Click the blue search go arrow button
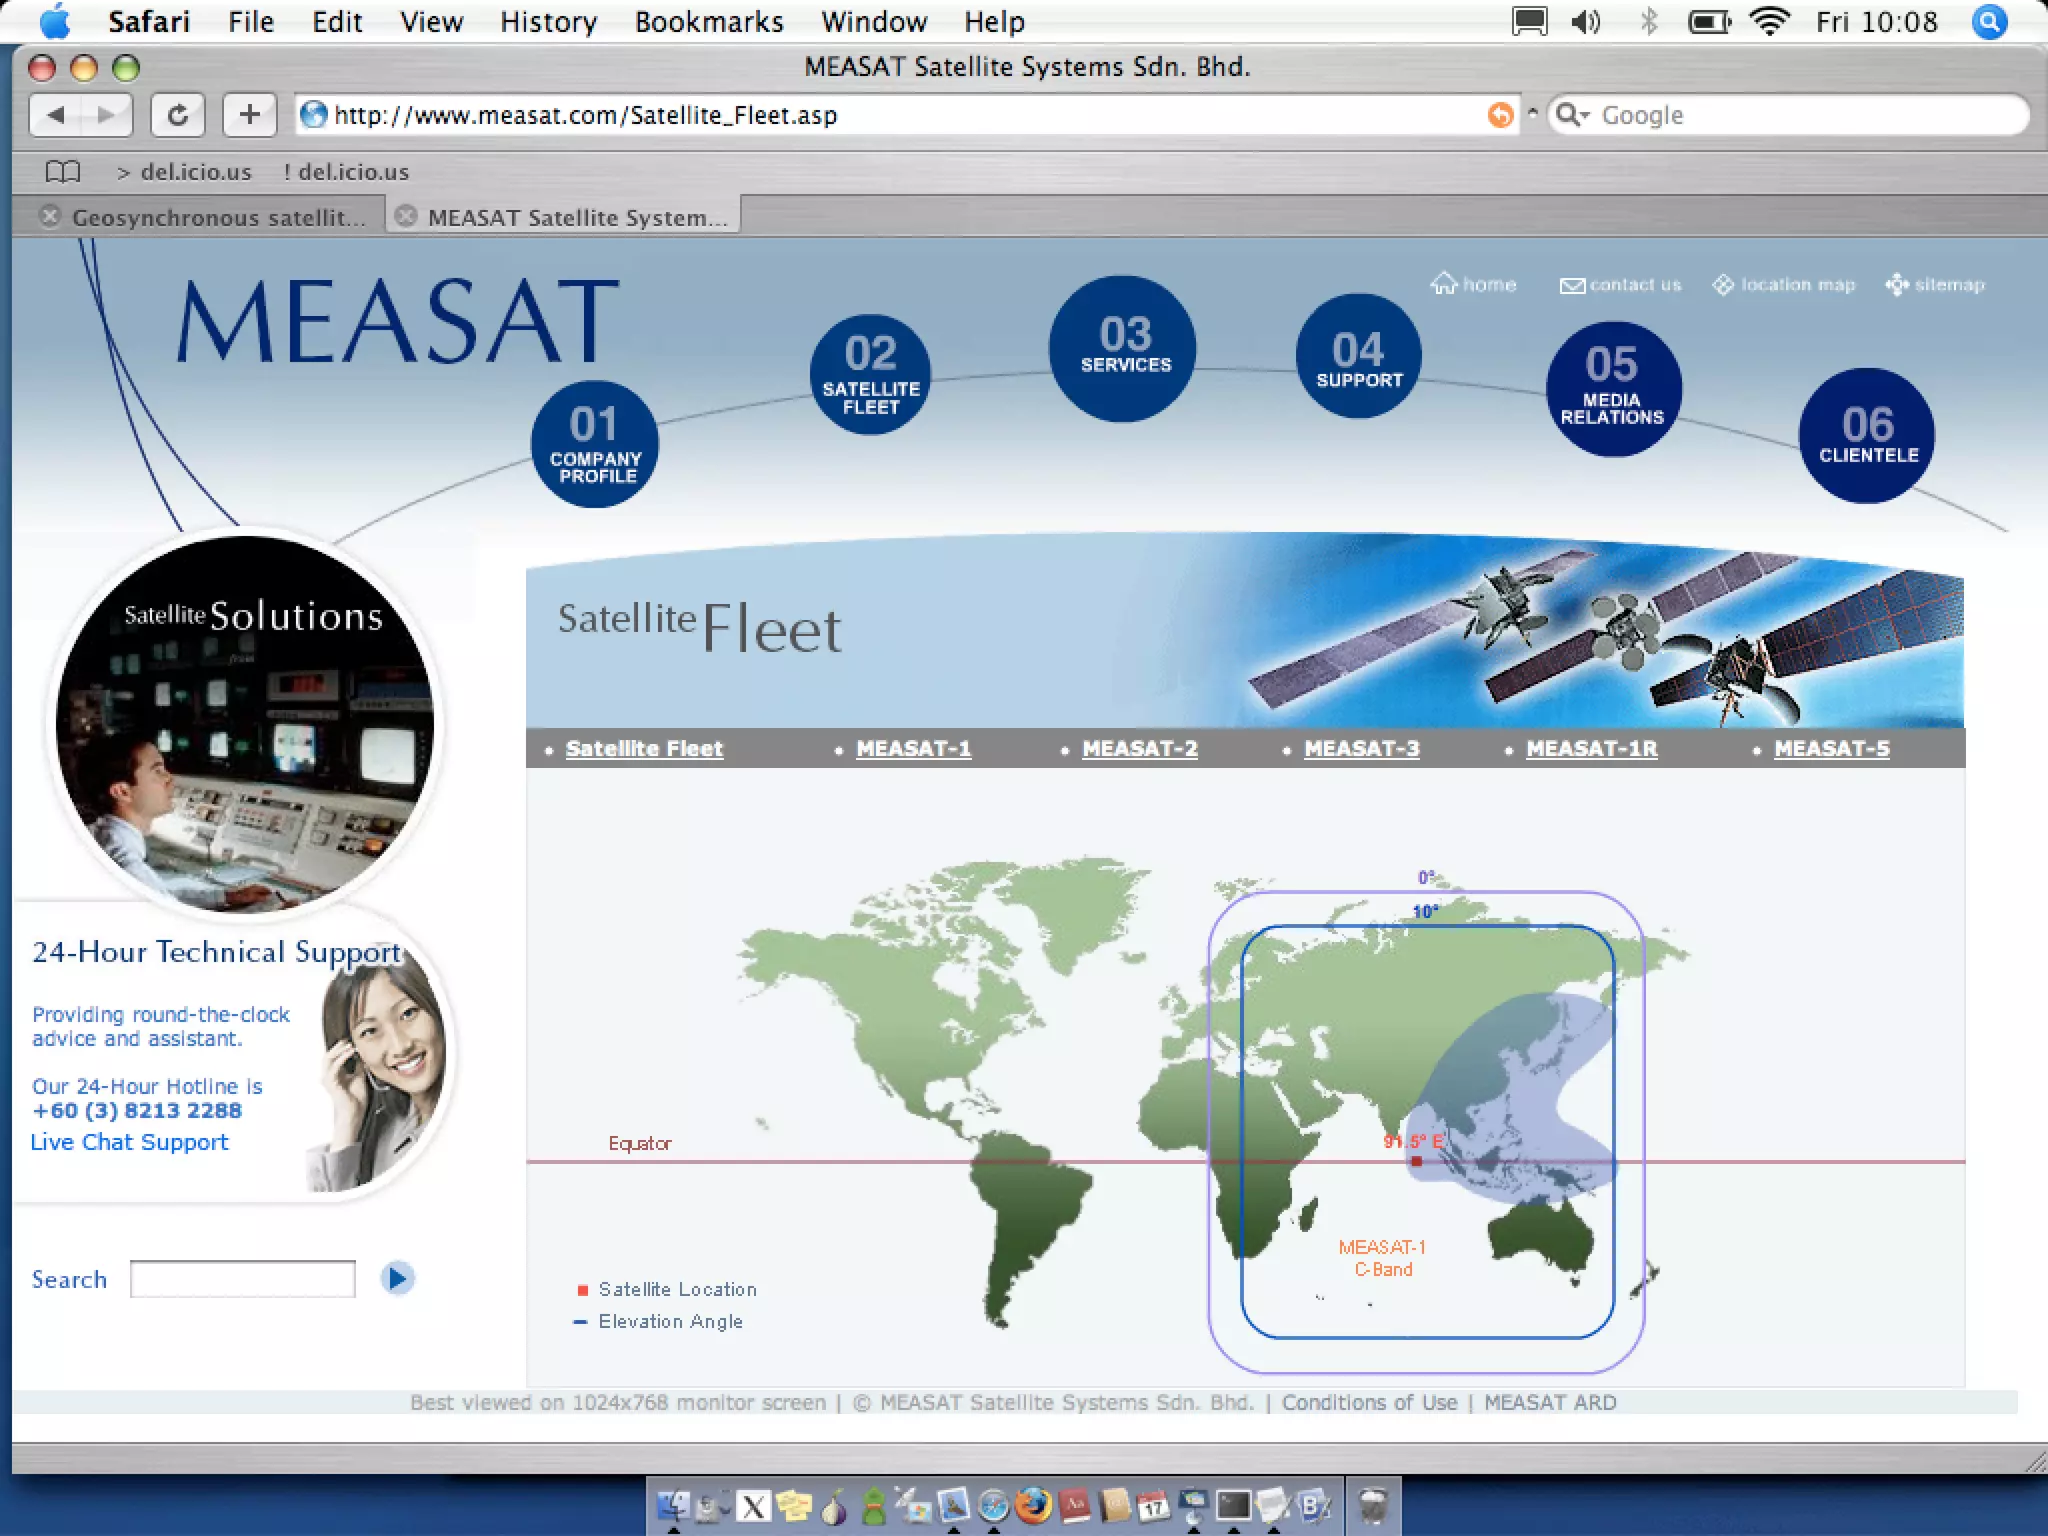The height and width of the screenshot is (1536, 2048). pyautogui.click(x=397, y=1278)
